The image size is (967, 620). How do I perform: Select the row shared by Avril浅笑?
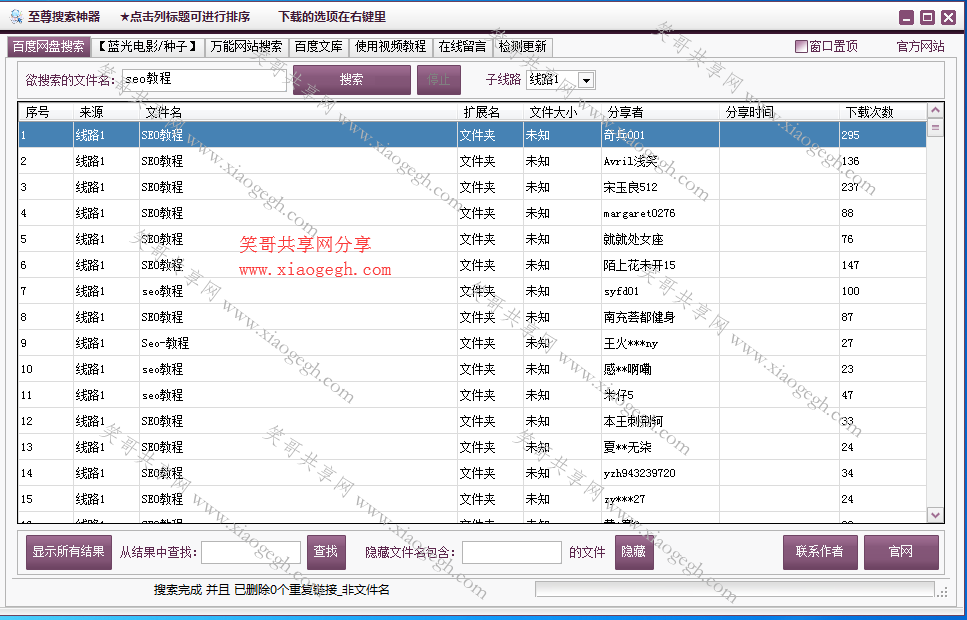(x=472, y=161)
